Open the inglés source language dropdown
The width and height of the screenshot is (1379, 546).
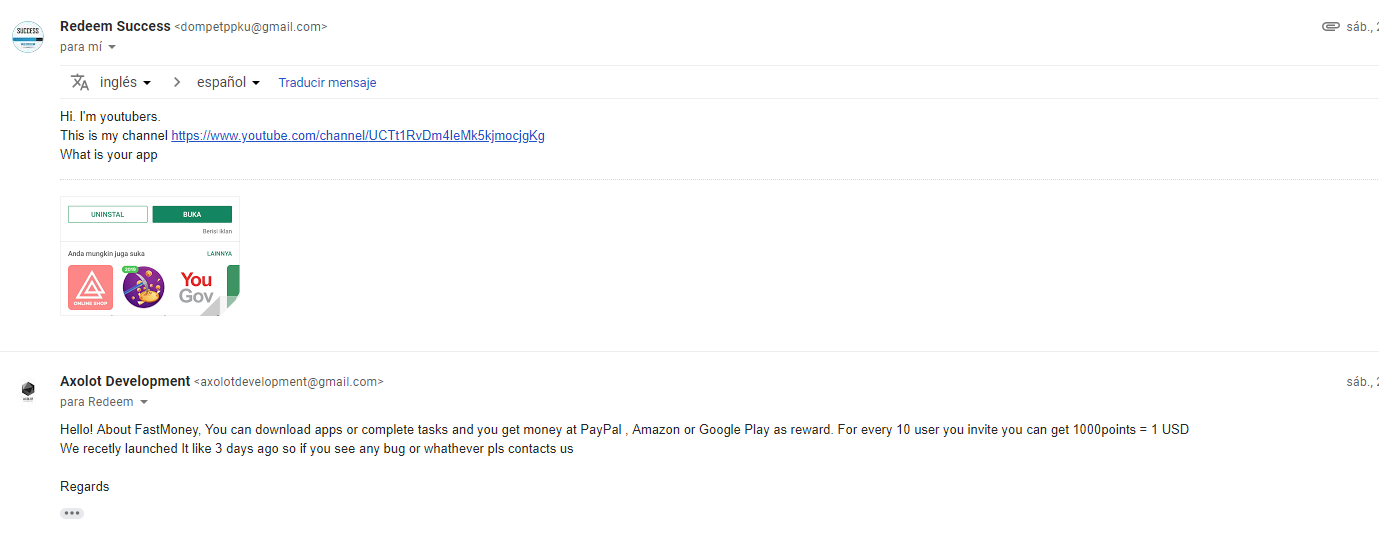pos(125,82)
